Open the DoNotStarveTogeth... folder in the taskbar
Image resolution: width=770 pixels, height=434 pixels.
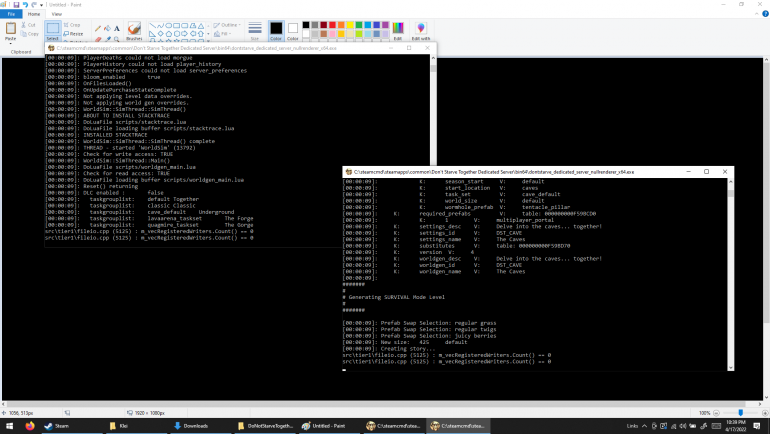pos(265,426)
